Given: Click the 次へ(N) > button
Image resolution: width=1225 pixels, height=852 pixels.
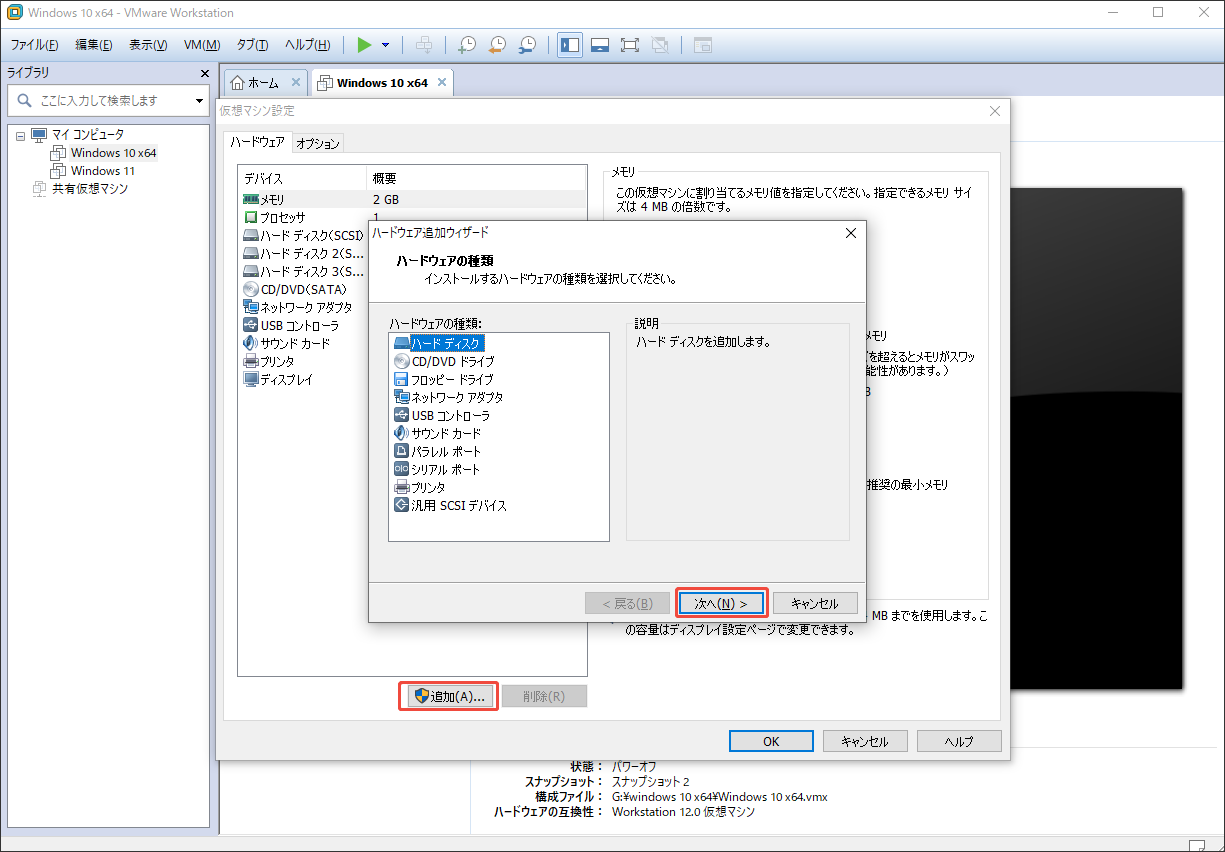Looking at the screenshot, I should pyautogui.click(x=721, y=604).
